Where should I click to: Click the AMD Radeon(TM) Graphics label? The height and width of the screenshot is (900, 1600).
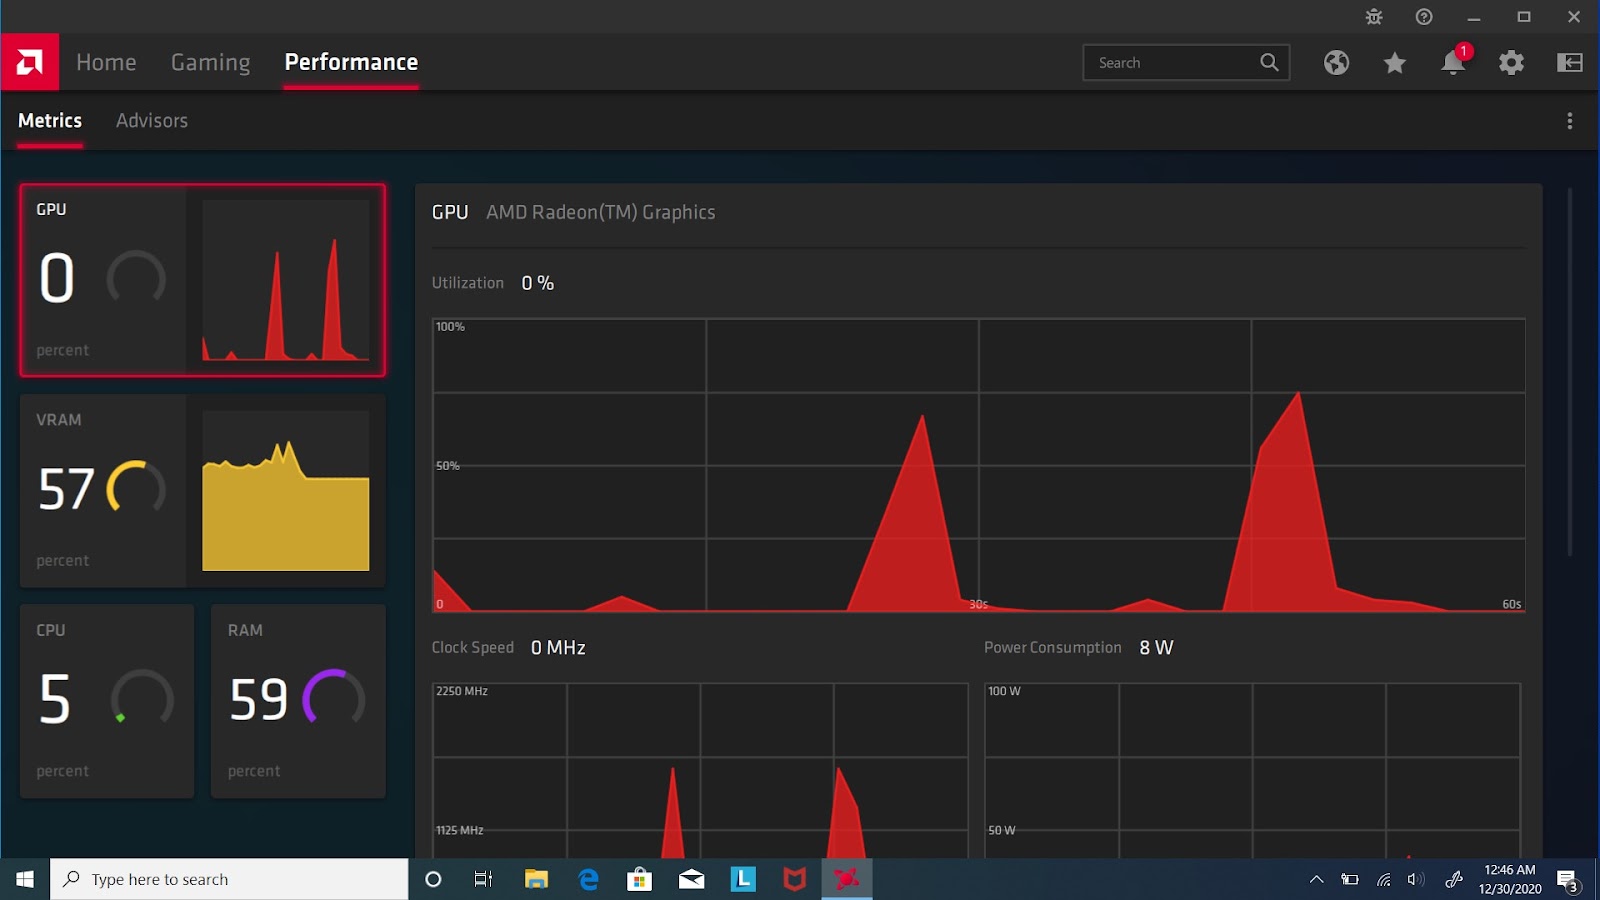coord(600,212)
